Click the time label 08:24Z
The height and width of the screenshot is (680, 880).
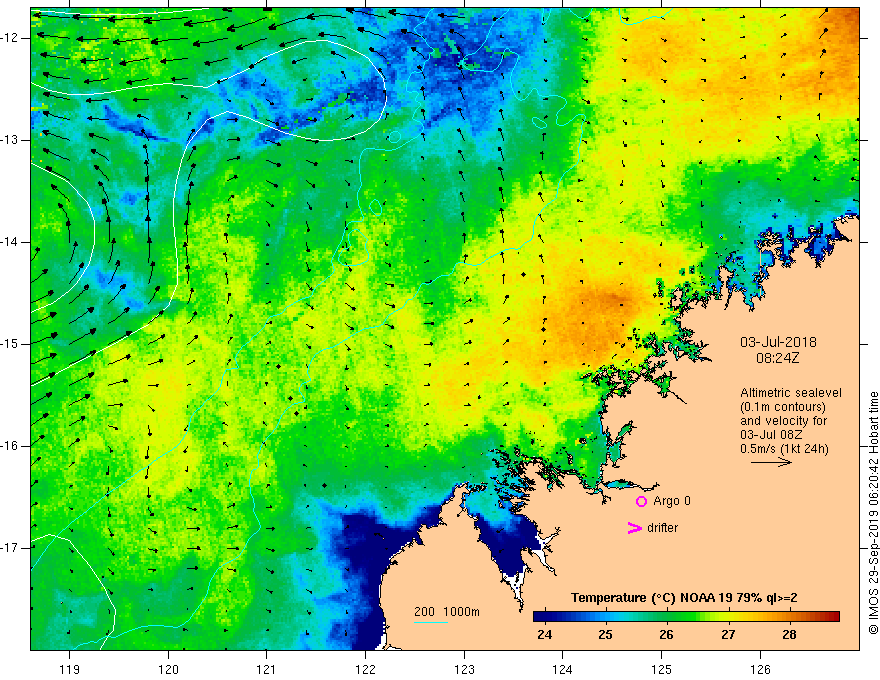pyautogui.click(x=777, y=358)
